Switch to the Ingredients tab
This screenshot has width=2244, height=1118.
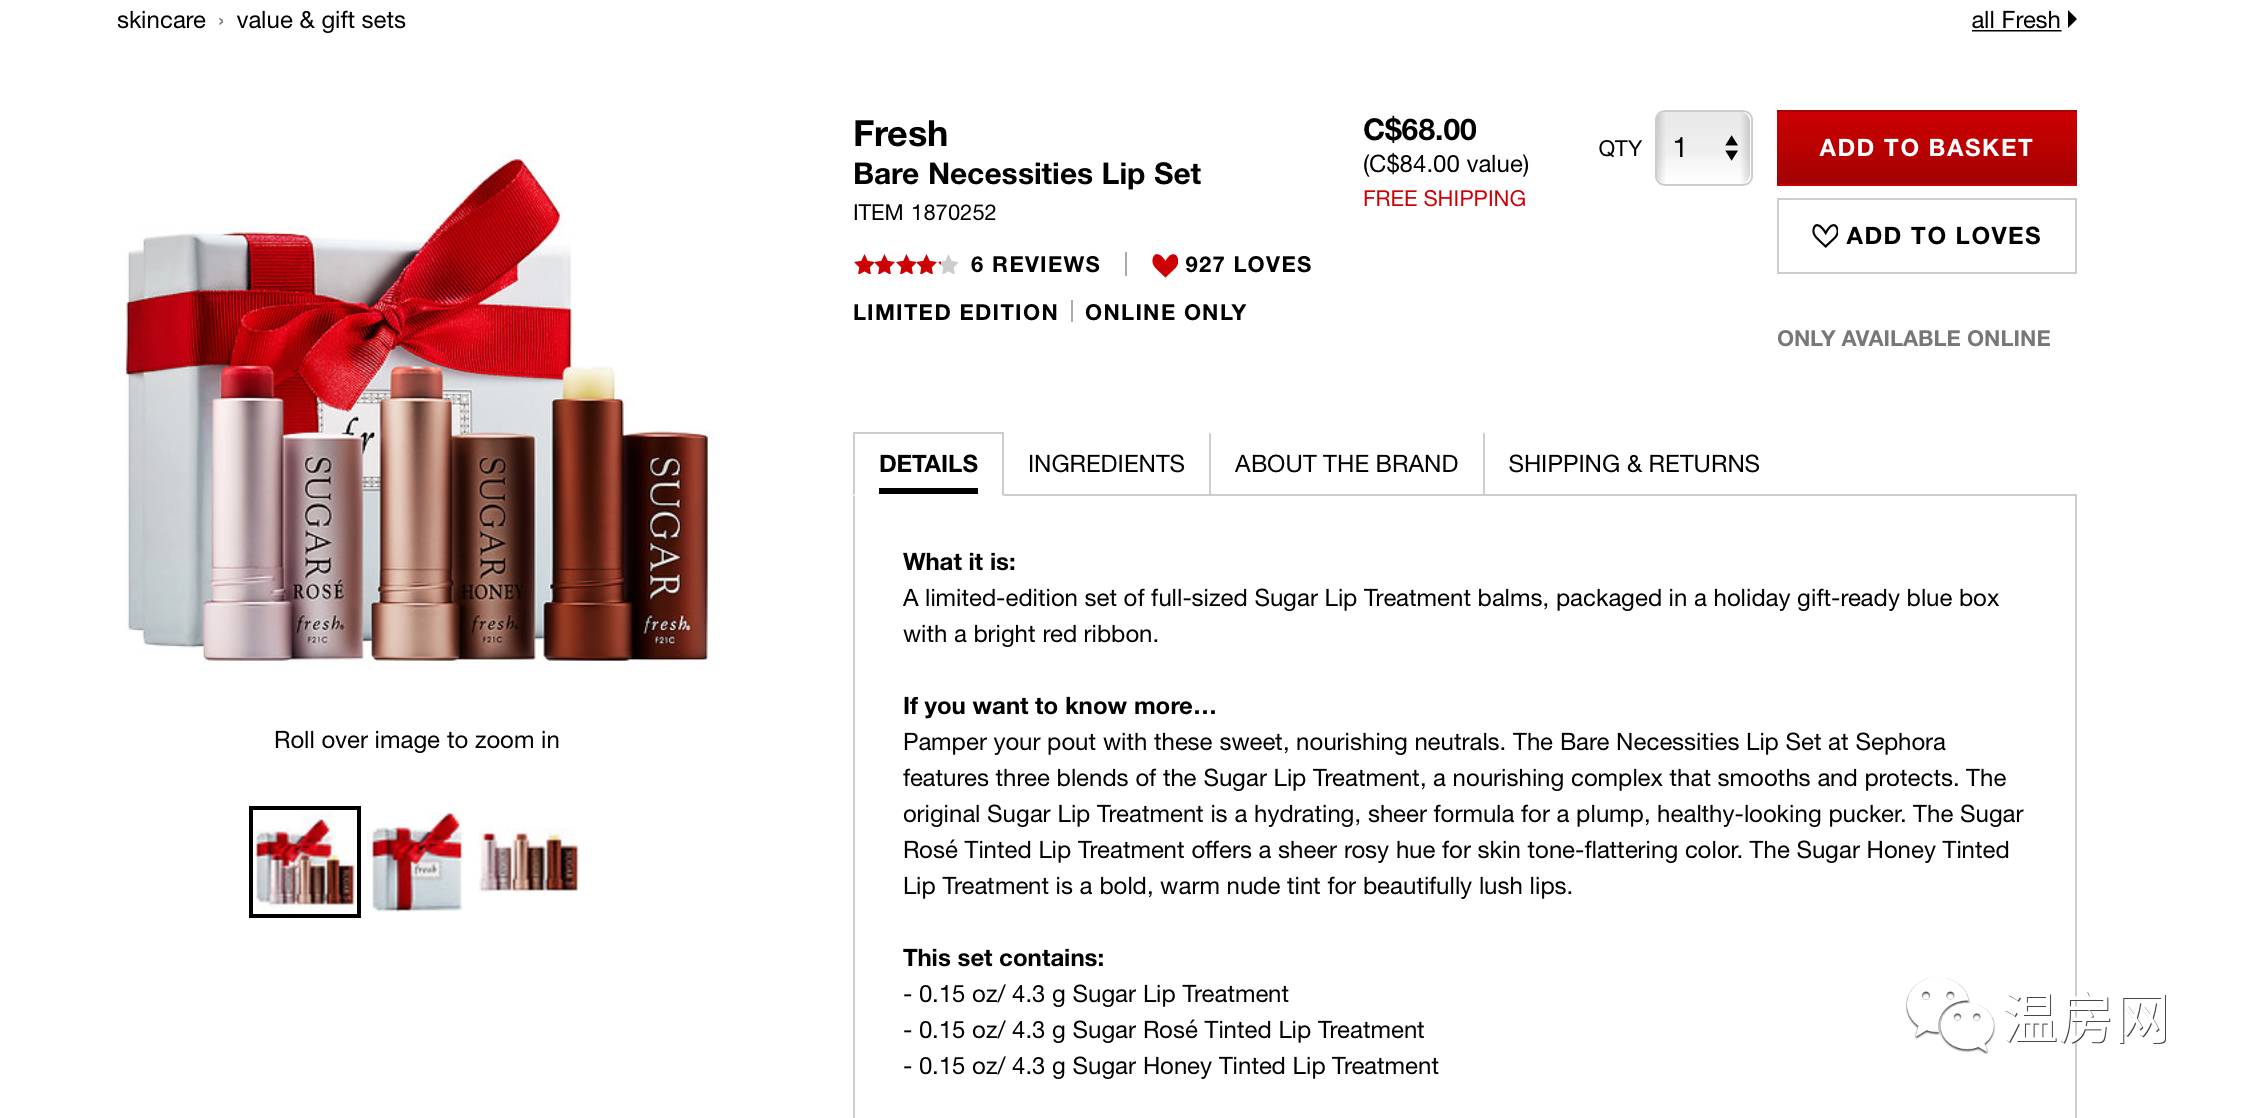pyautogui.click(x=1105, y=464)
